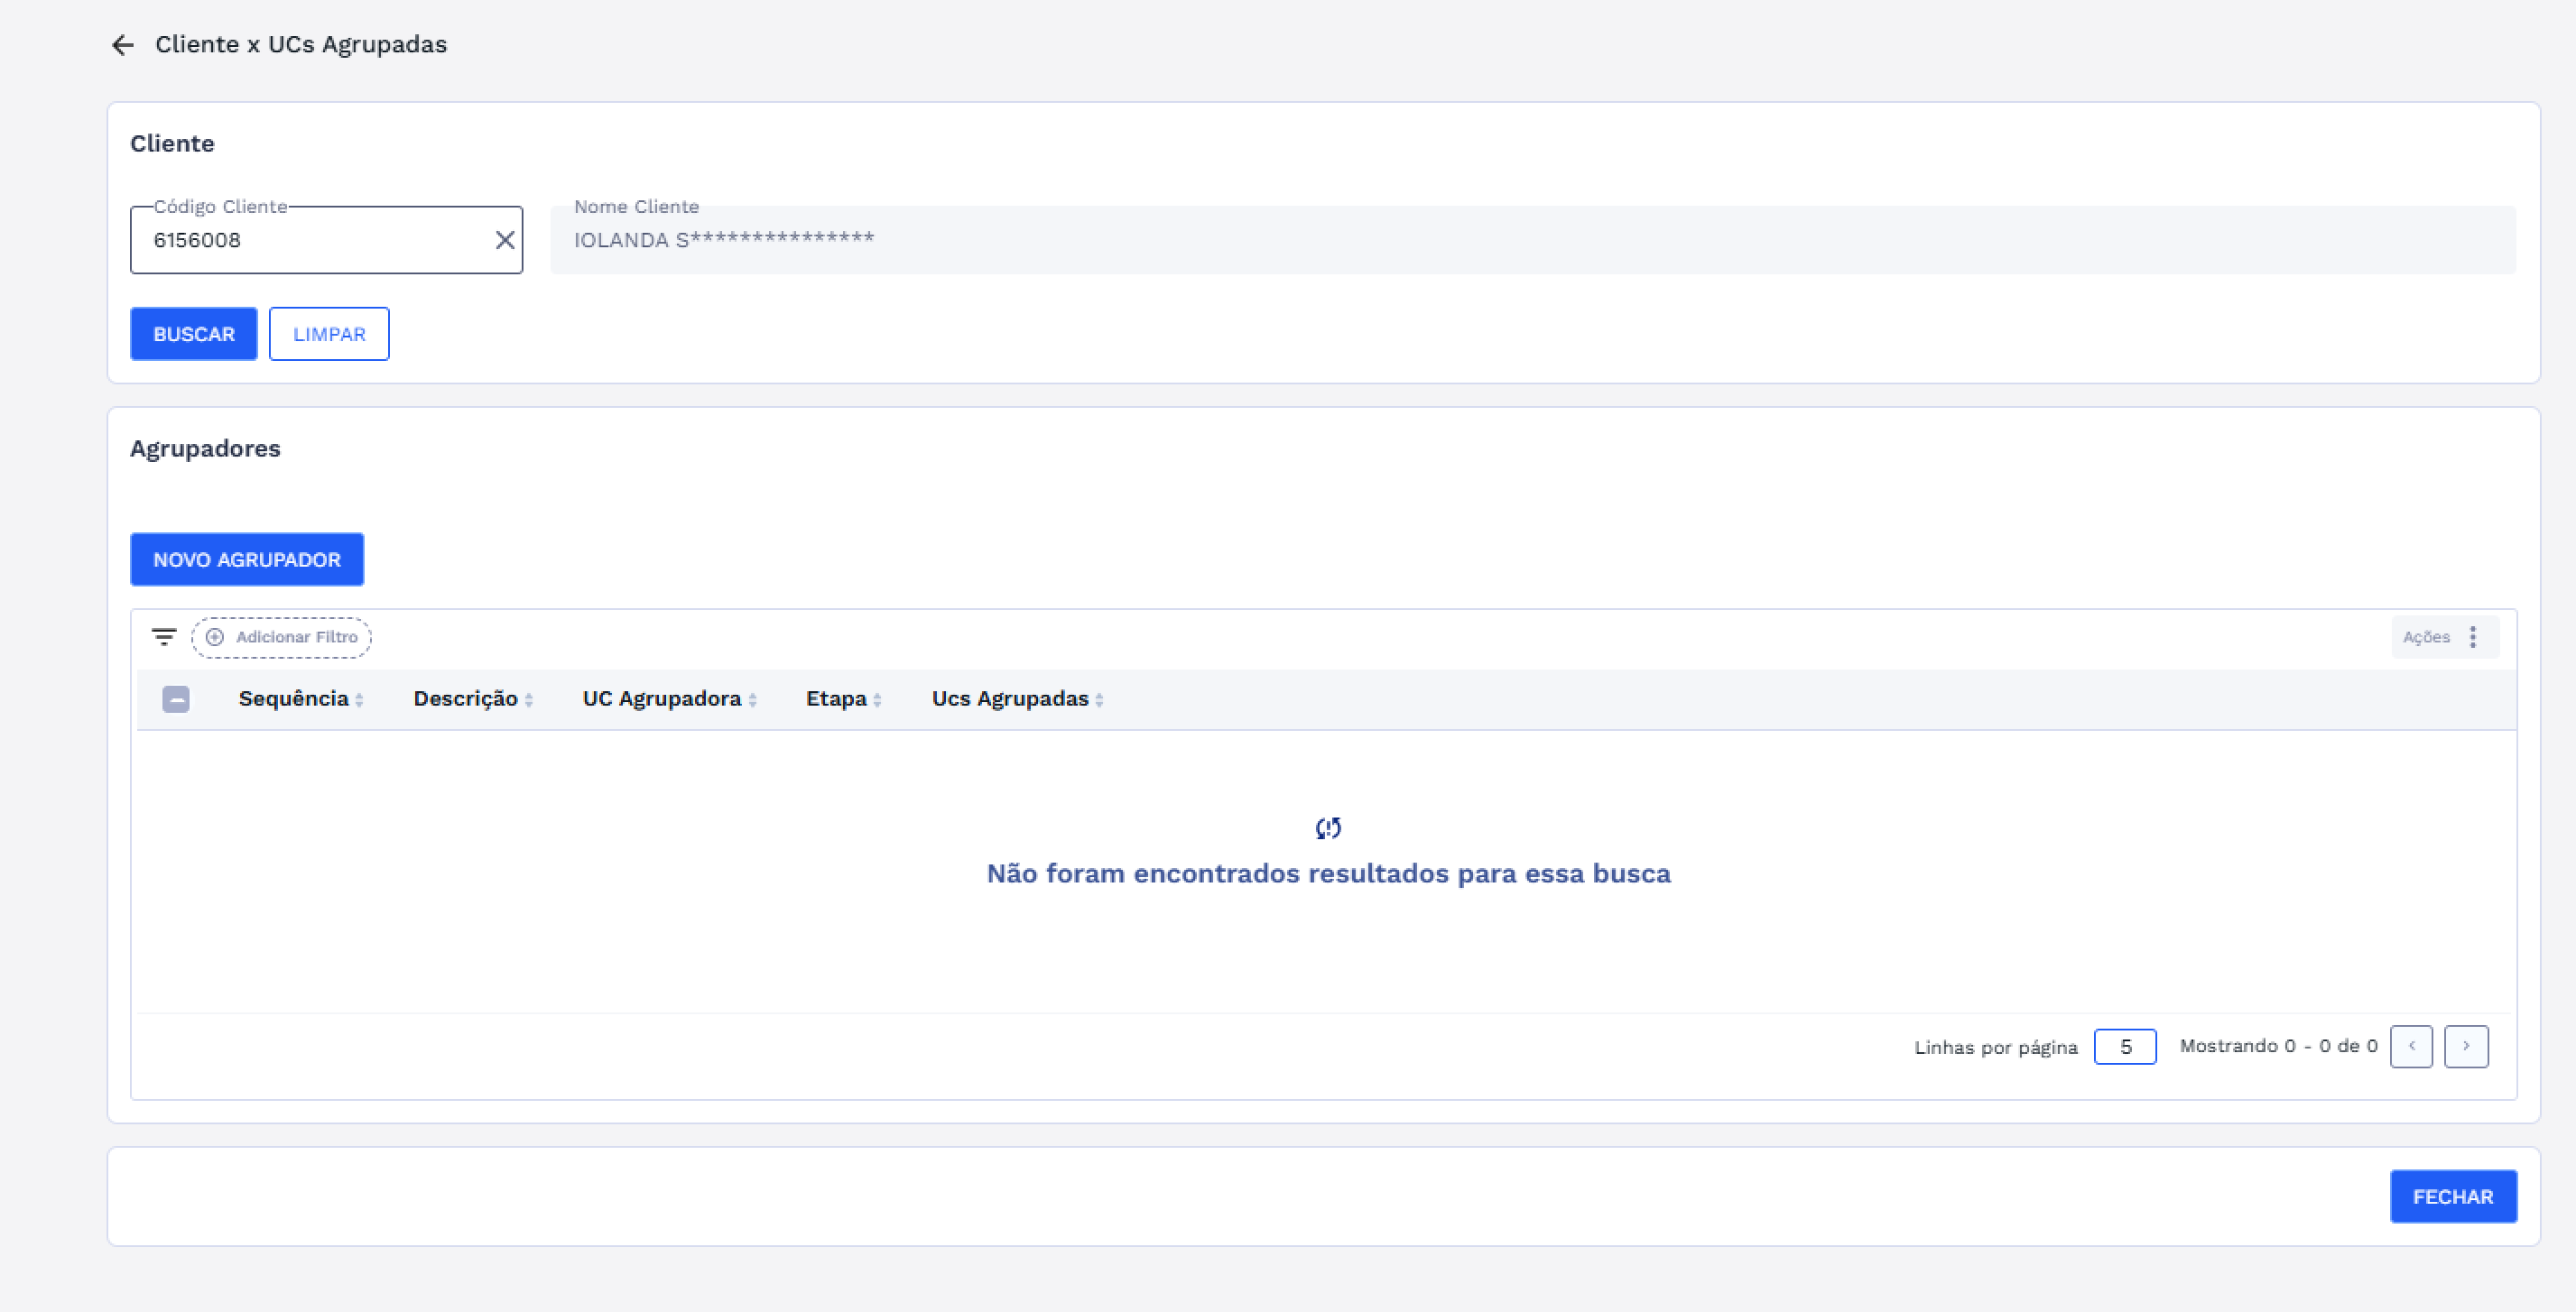Go to the next table page
The height and width of the screenshot is (1312, 2576).
[2465, 1046]
